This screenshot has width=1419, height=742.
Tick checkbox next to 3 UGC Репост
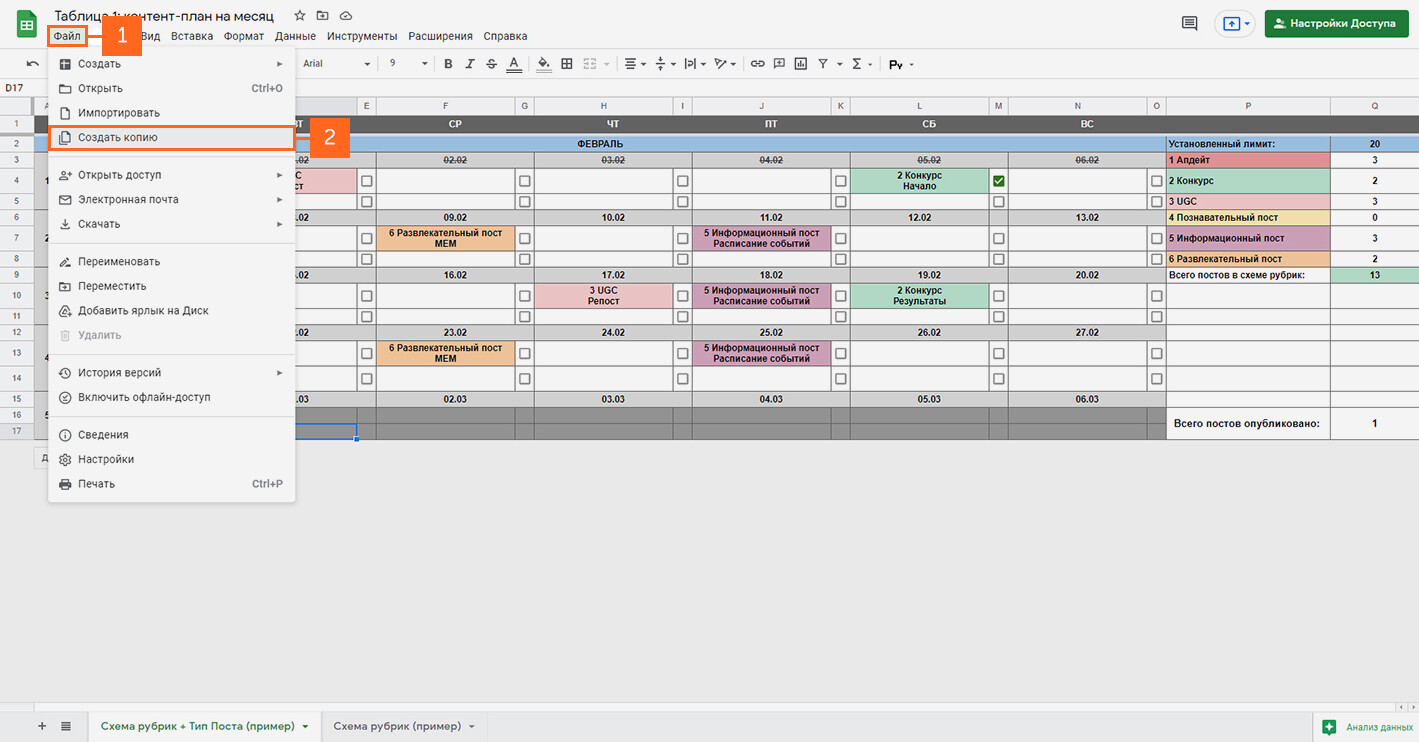click(682, 295)
